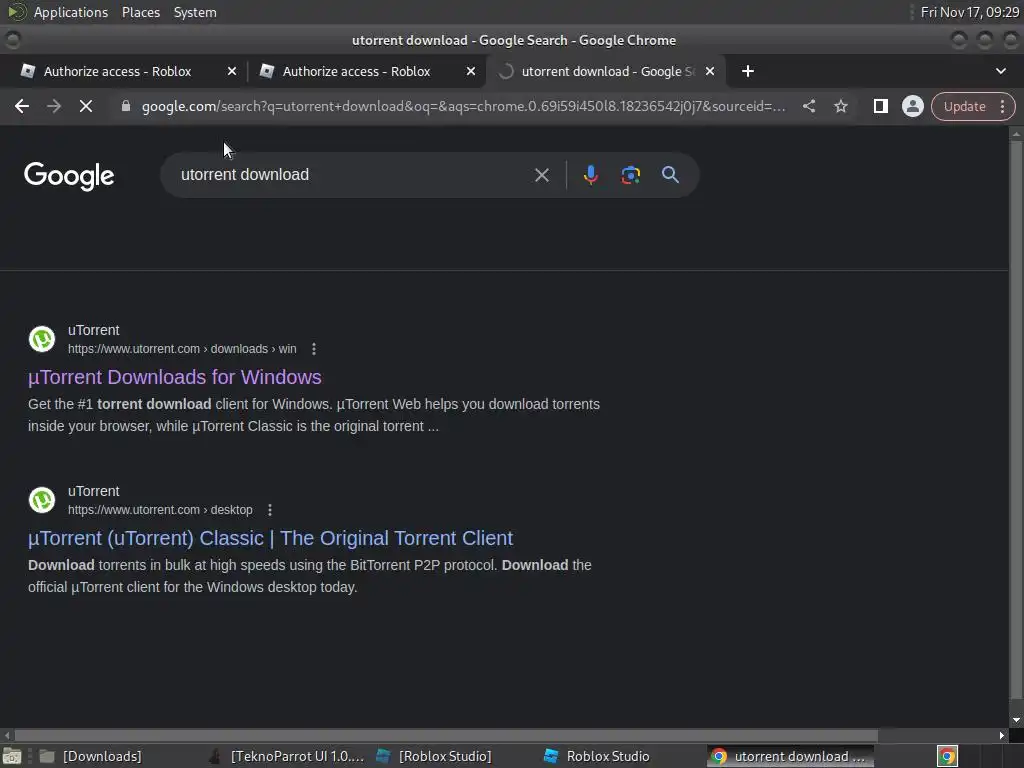View site information via the lock icon
This screenshot has width=1024, height=768.
click(x=126, y=106)
